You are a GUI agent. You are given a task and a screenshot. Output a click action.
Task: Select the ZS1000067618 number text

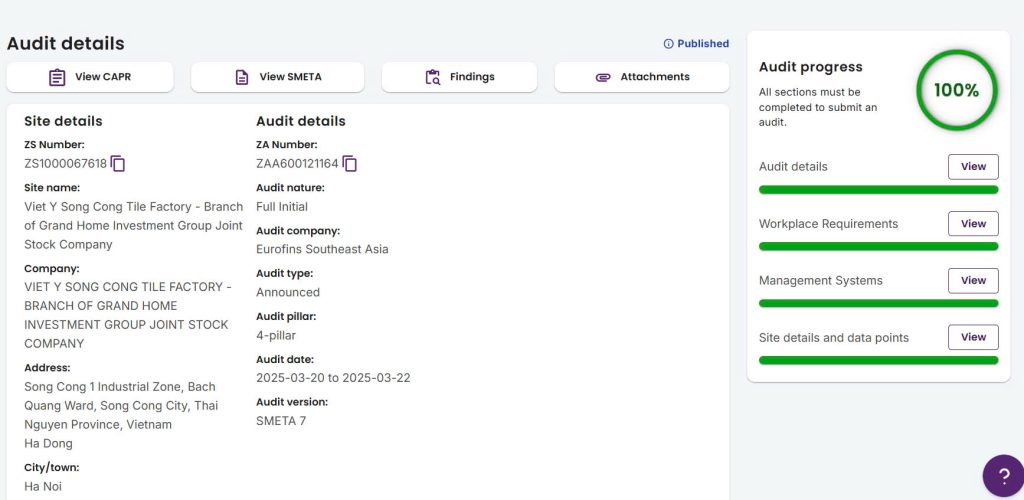click(65, 164)
